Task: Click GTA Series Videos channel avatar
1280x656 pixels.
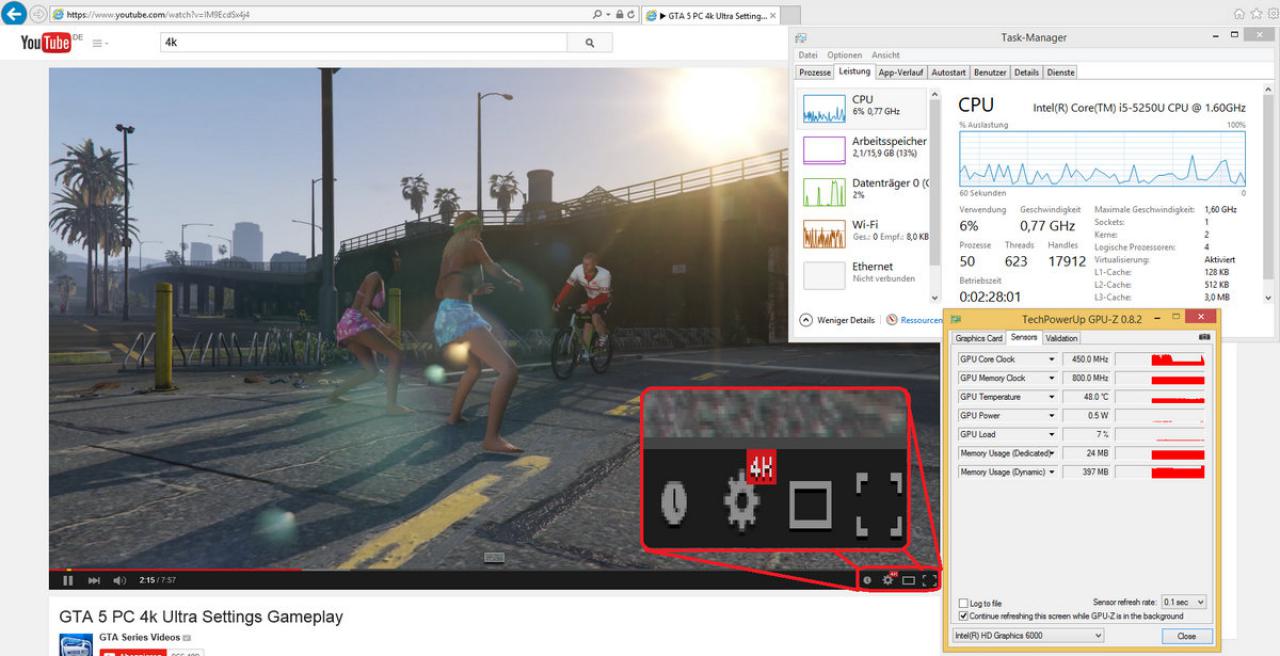Action: (76, 645)
